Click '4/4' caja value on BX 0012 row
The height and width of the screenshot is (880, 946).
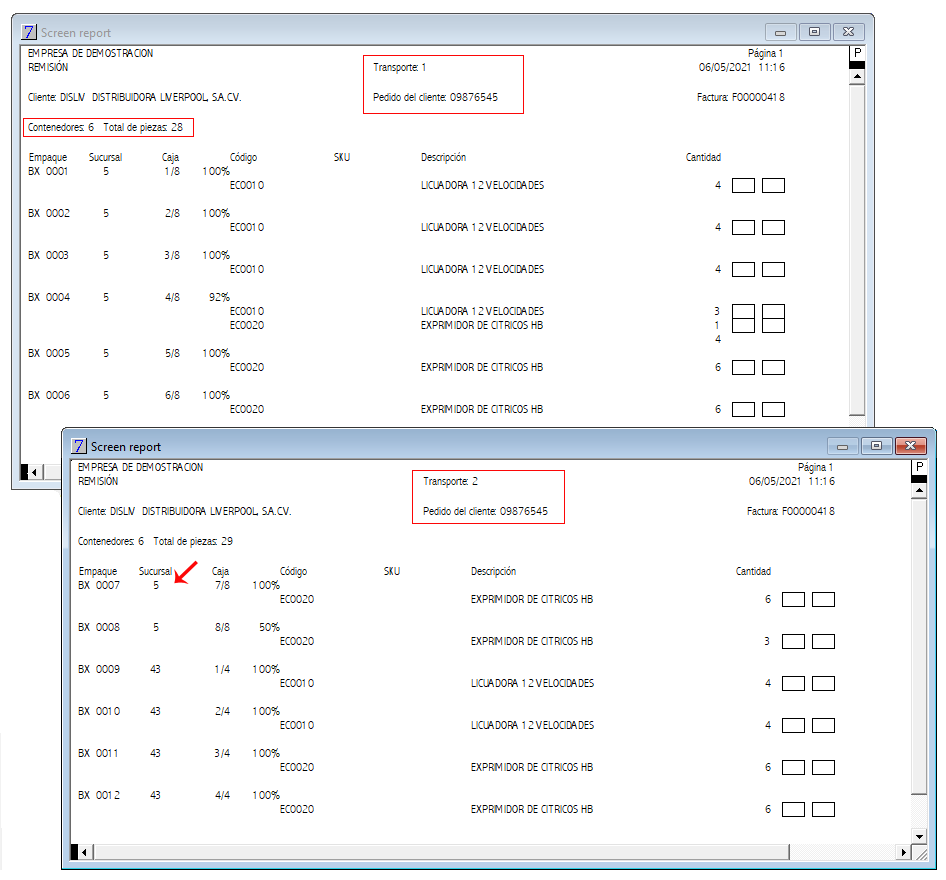pos(223,795)
